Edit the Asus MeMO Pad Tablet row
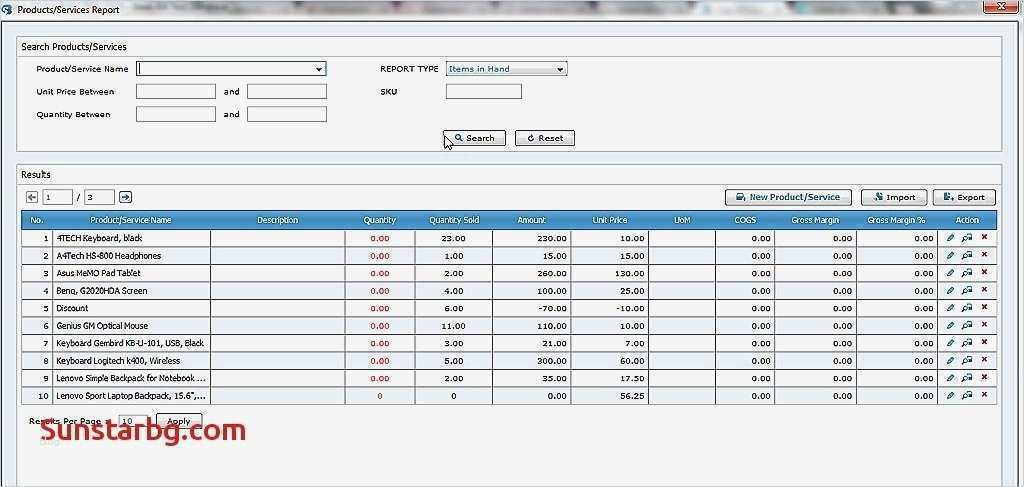The image size is (1024, 487). click(x=950, y=274)
